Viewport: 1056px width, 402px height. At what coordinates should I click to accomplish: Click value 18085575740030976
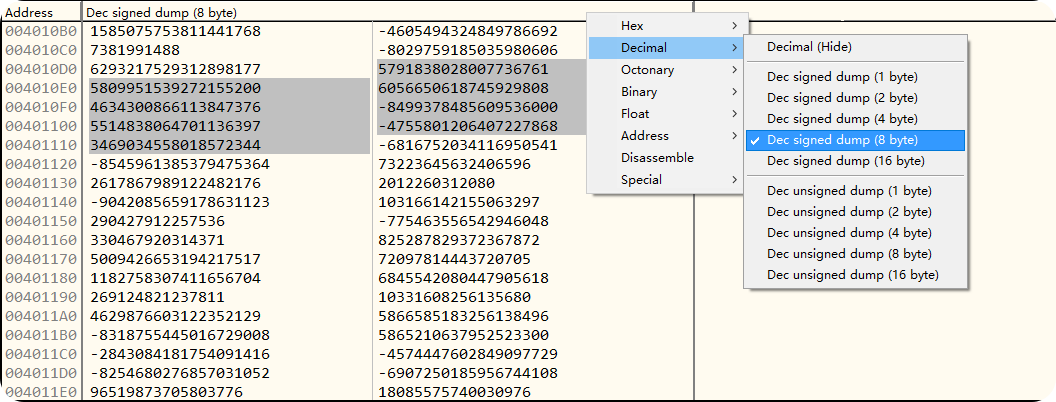coord(455,391)
